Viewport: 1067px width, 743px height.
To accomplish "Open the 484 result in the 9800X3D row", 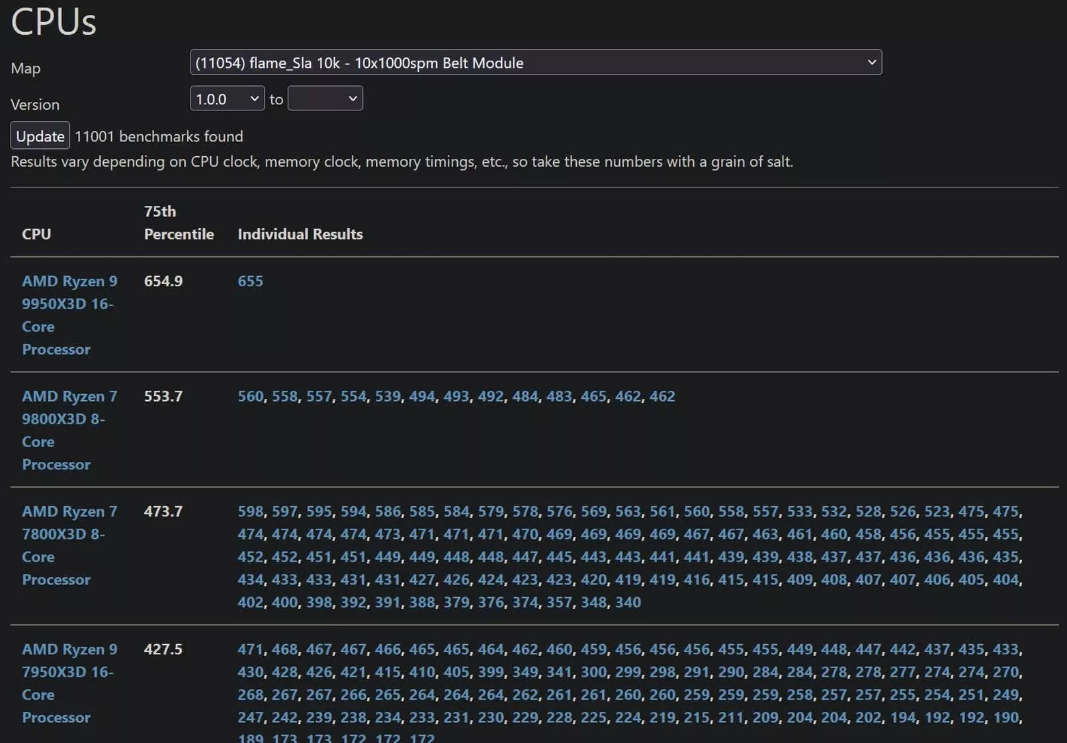I will point(525,396).
